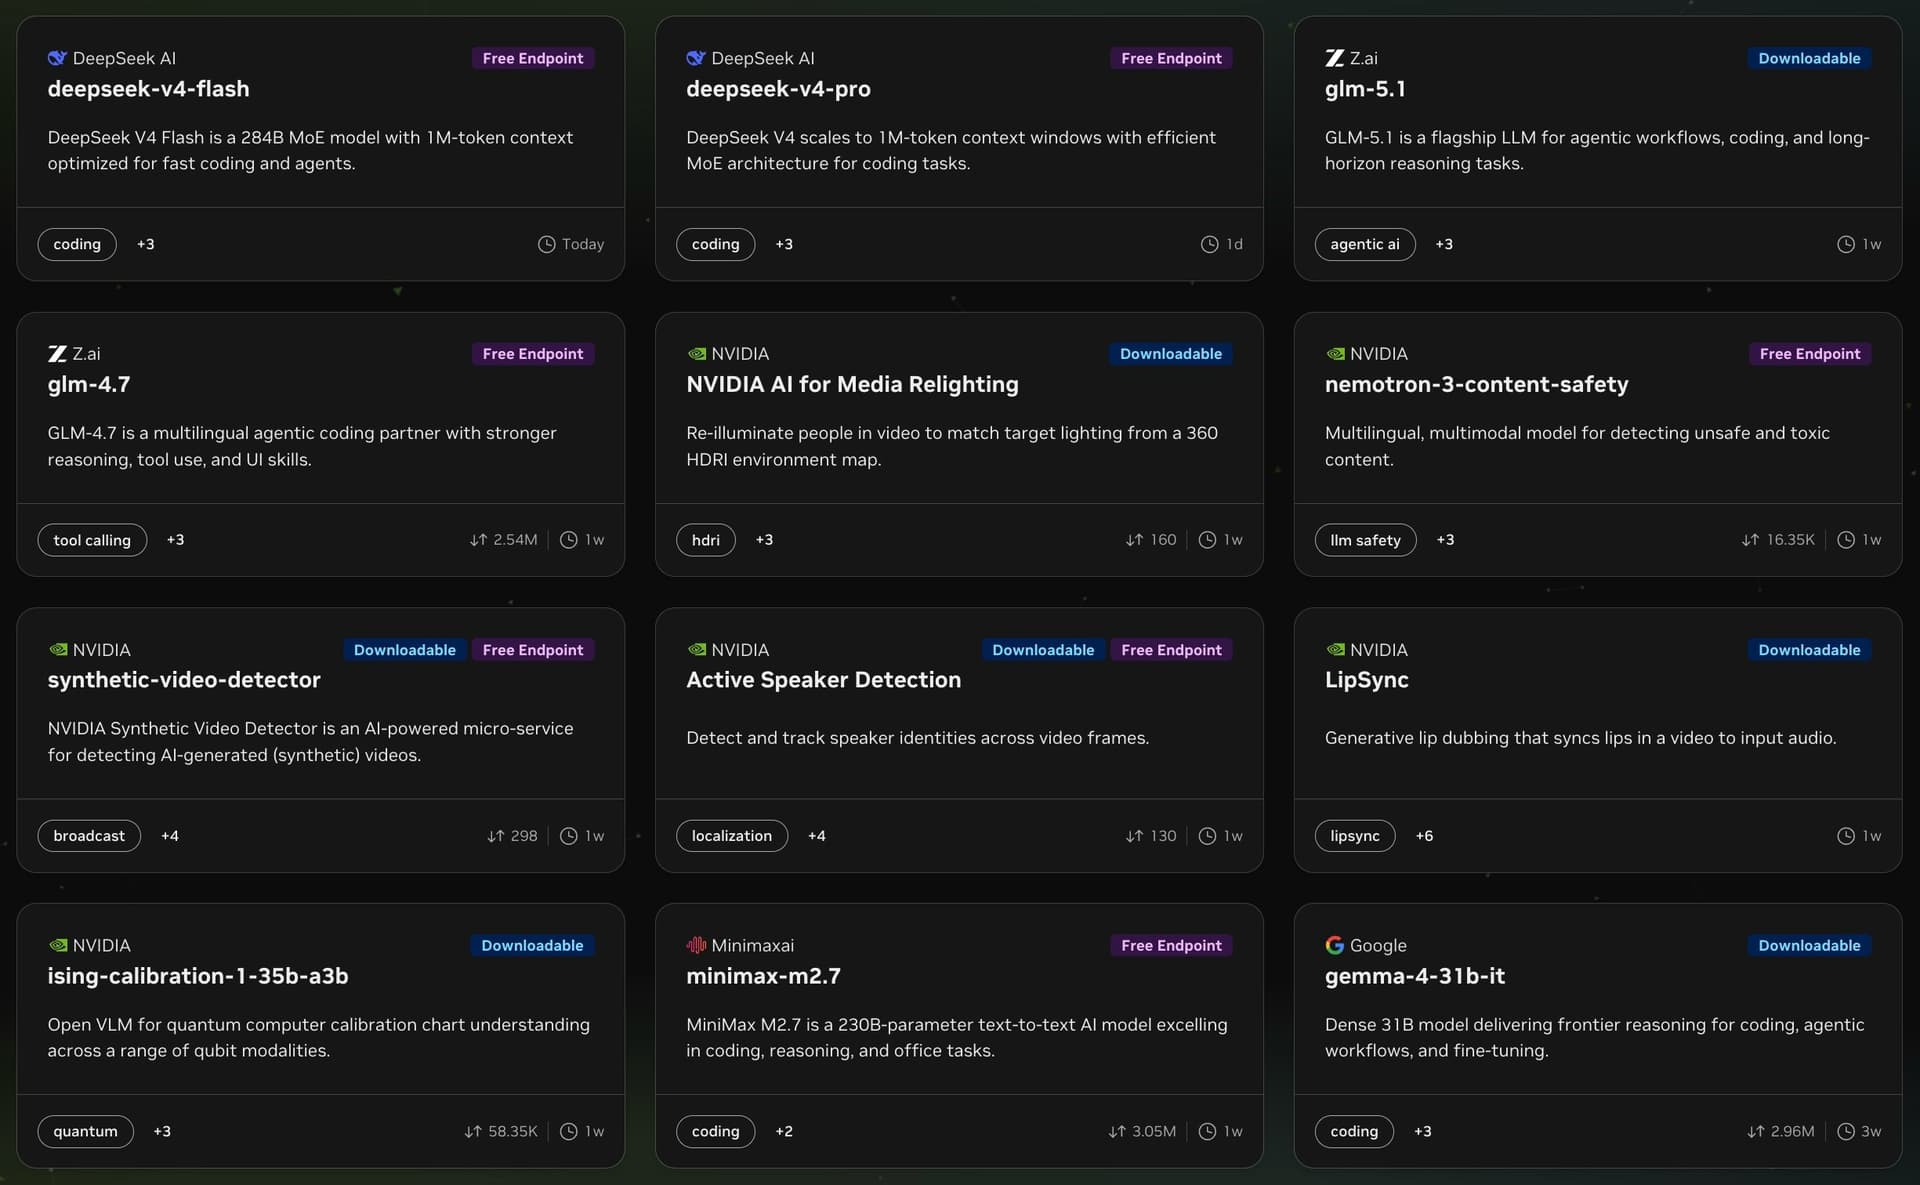The width and height of the screenshot is (1920, 1185).
Task: Click the Minimaxai waveform logo icon
Action: 696,945
